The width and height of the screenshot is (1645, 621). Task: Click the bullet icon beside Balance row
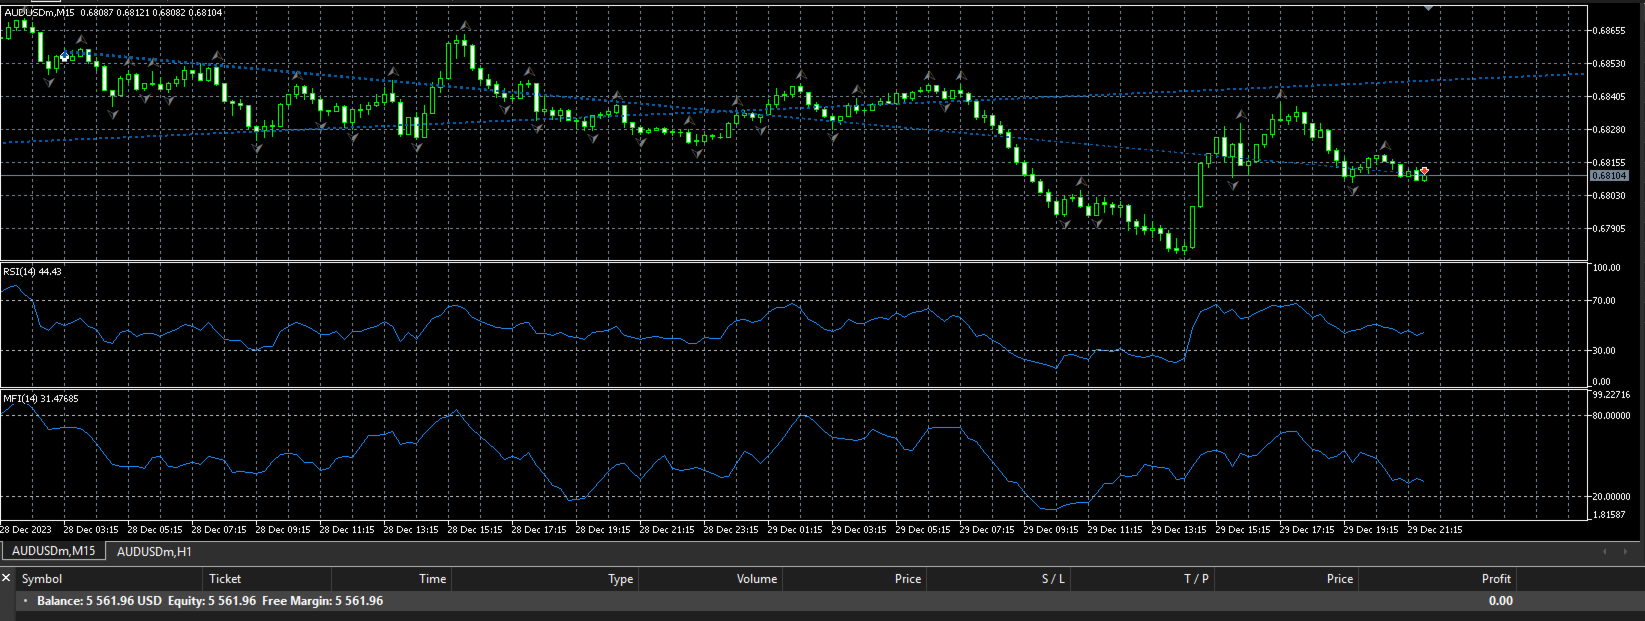(x=26, y=601)
